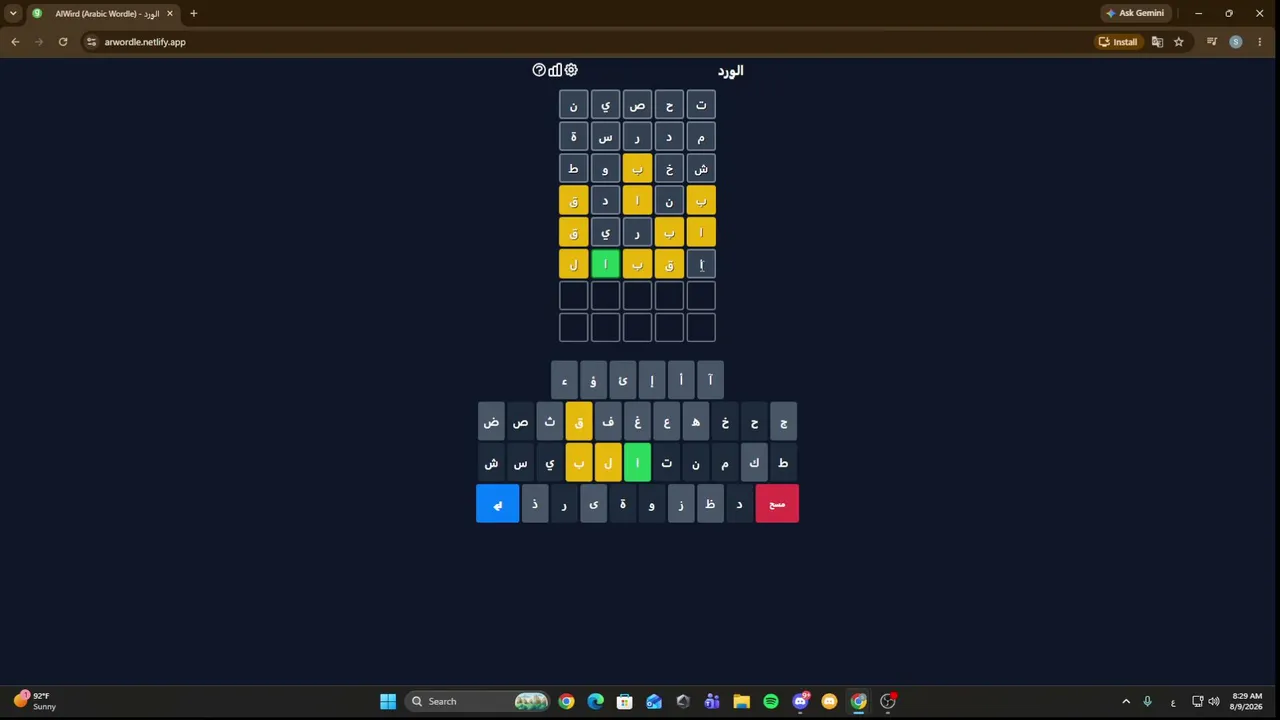View site information icon in address bar

pyautogui.click(x=91, y=42)
